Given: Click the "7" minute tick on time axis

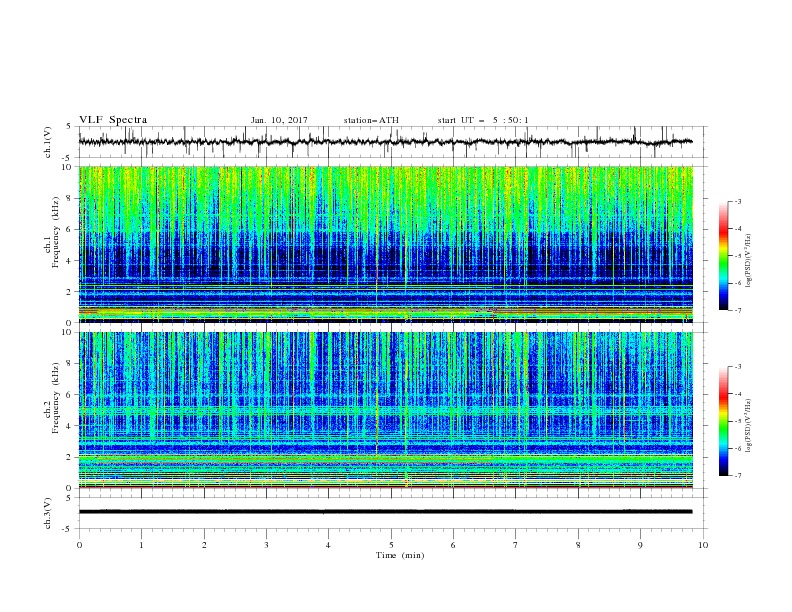Looking at the screenshot, I should (516, 545).
